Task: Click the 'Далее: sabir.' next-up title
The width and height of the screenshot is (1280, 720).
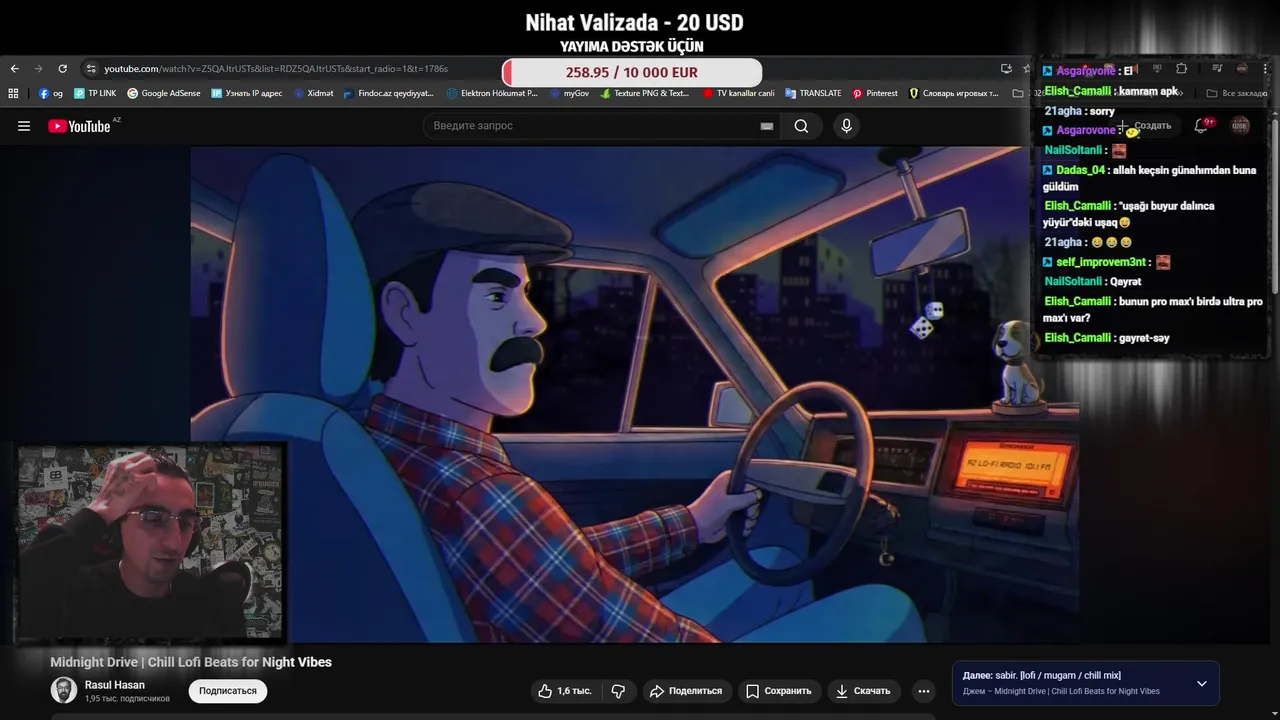Action: point(1042,676)
